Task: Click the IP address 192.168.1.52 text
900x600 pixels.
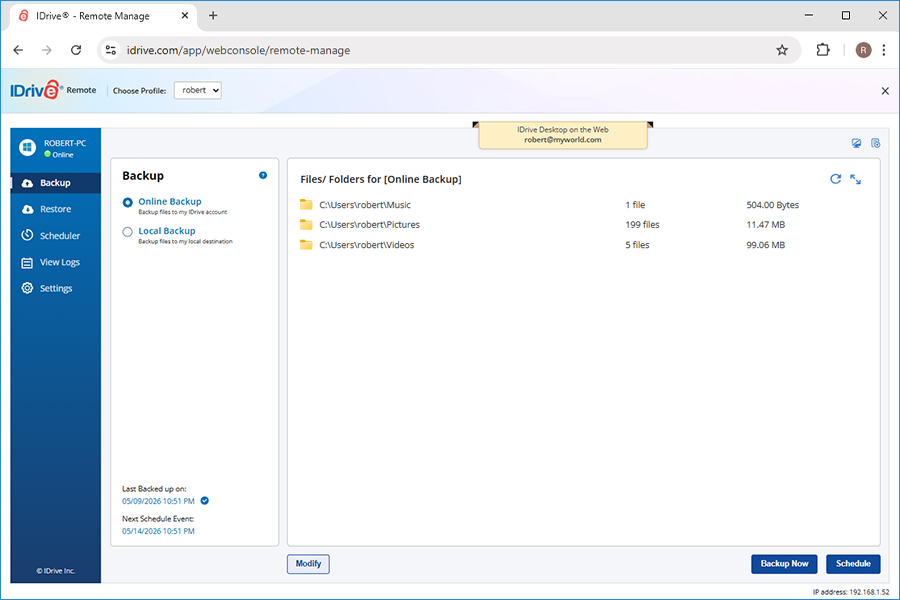Action: [x=851, y=592]
